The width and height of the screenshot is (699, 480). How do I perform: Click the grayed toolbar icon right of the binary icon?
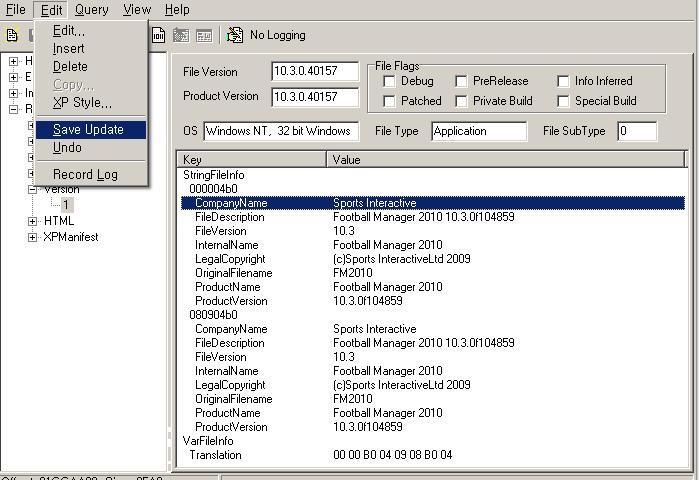[181, 35]
